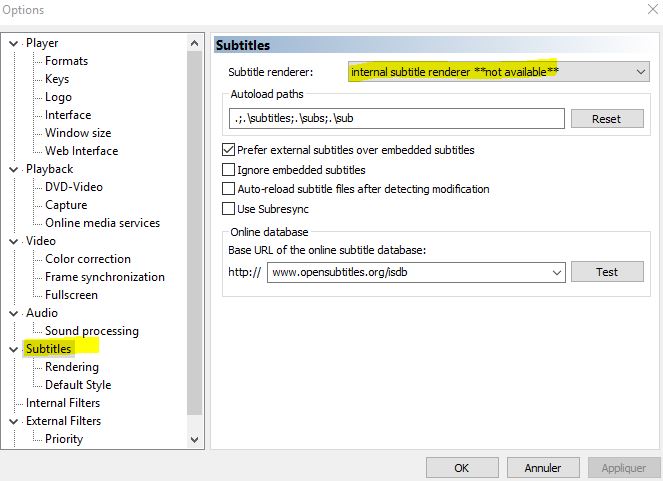The image size is (663, 481).
Task: Select the Video tree item
Action: 41,241
